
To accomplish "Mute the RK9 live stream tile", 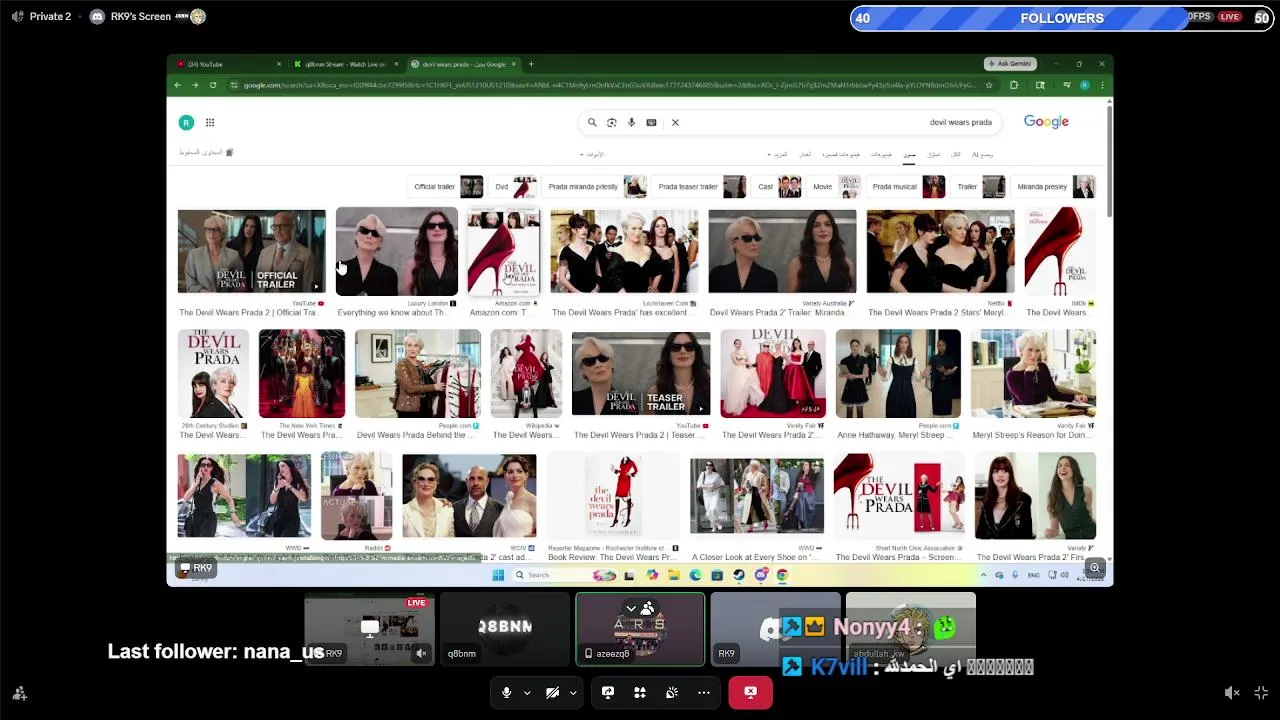I will (422, 654).
